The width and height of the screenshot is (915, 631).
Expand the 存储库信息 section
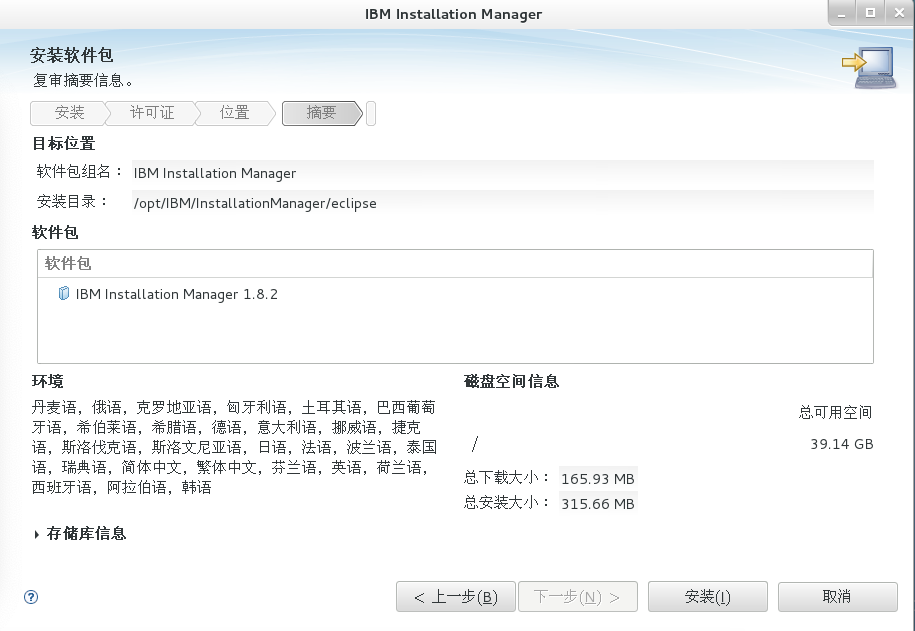[x=37, y=534]
